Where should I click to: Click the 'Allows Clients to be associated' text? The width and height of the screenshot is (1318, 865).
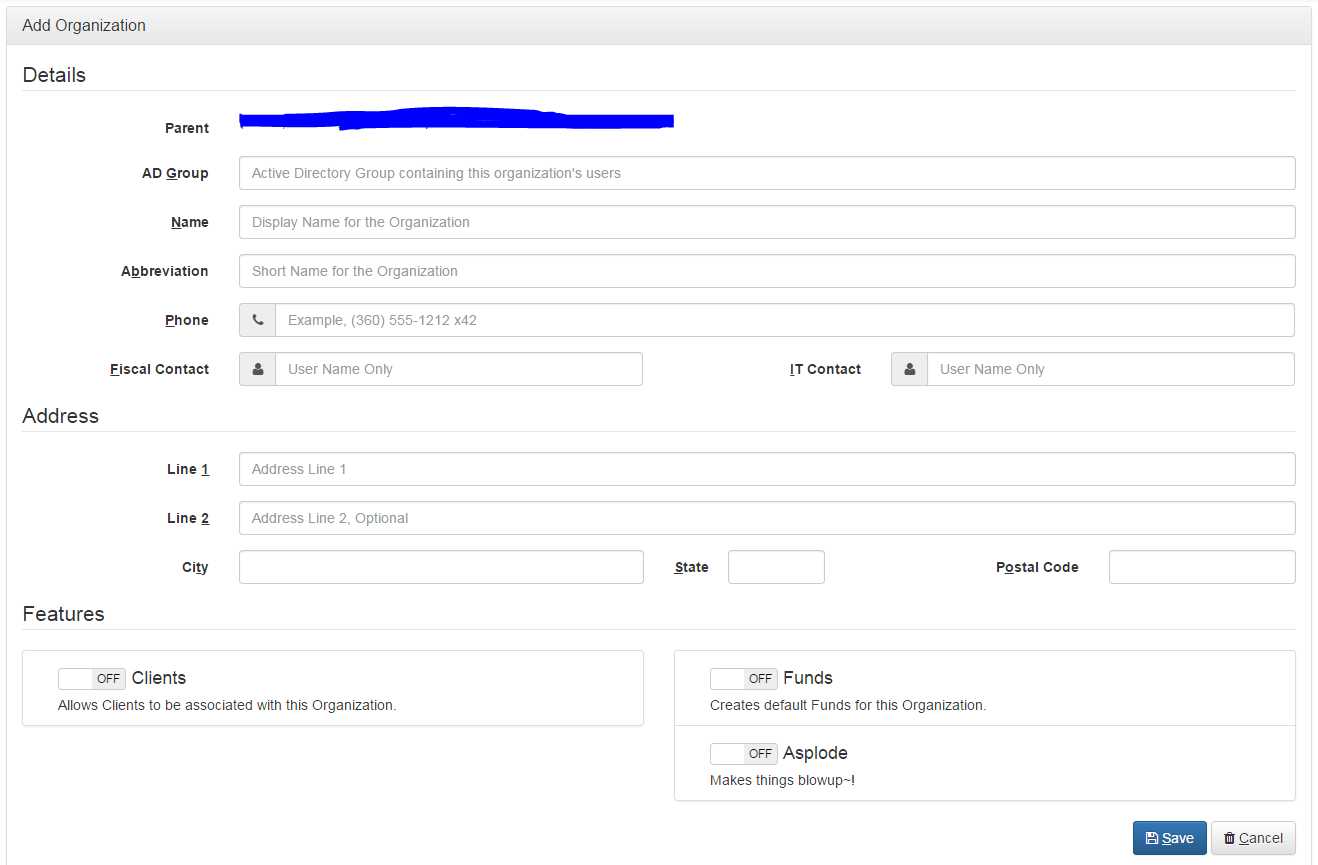227,705
